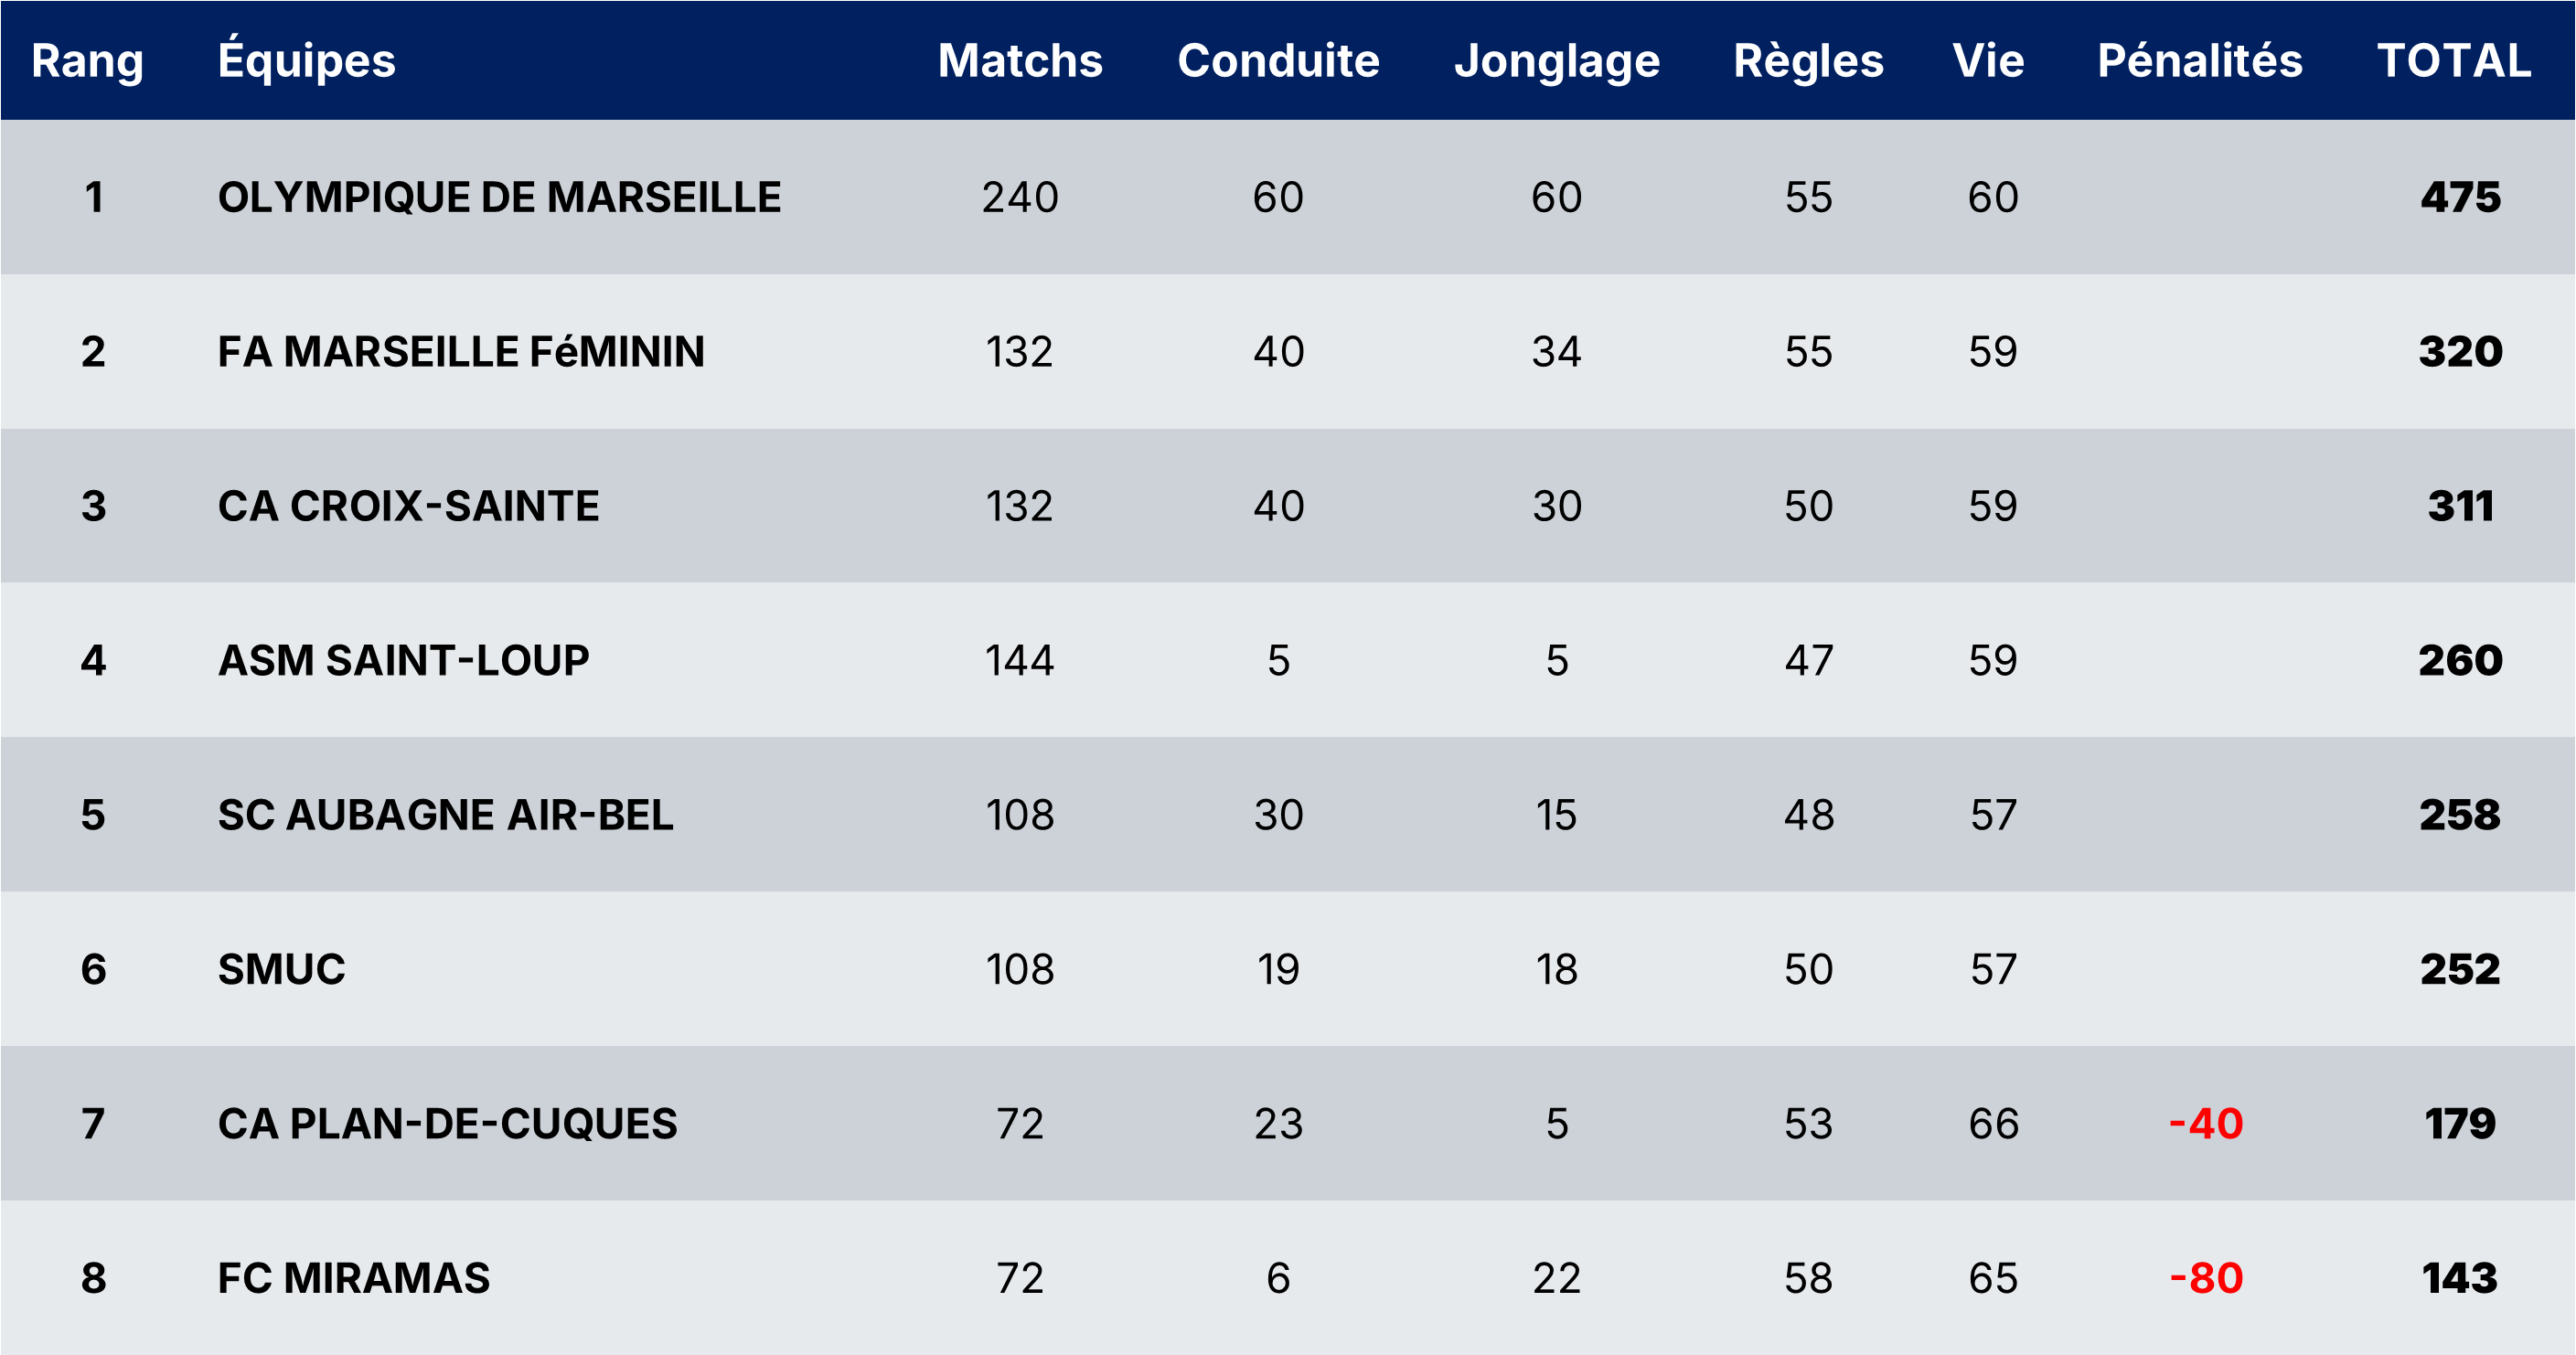2576x1355 pixels.
Task: Click the ASM SAINT-LOUP team name
Action: coord(403,661)
